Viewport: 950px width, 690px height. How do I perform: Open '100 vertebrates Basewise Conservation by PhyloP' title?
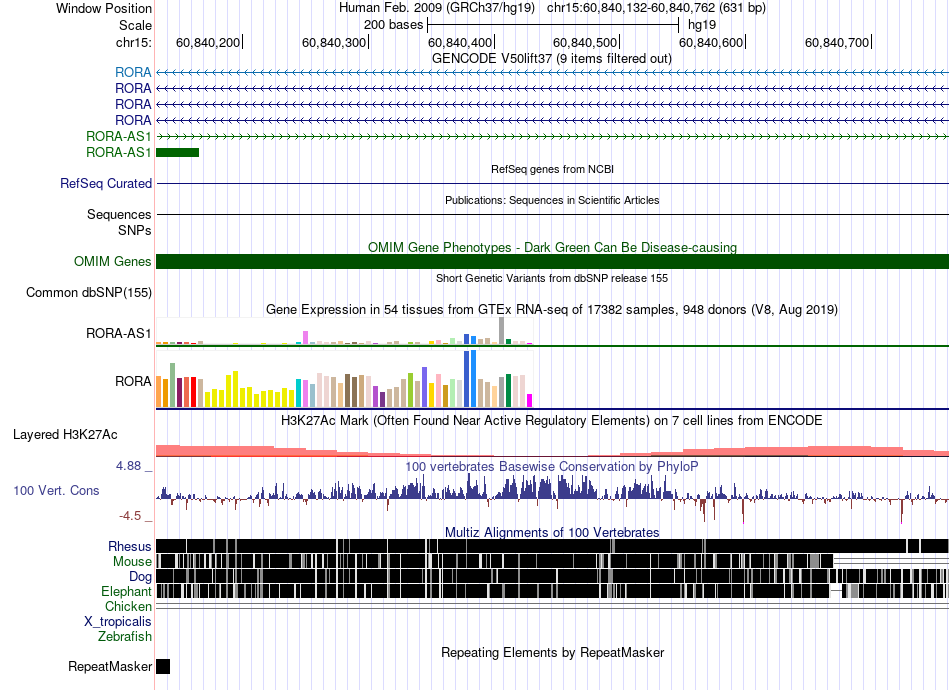(552, 466)
